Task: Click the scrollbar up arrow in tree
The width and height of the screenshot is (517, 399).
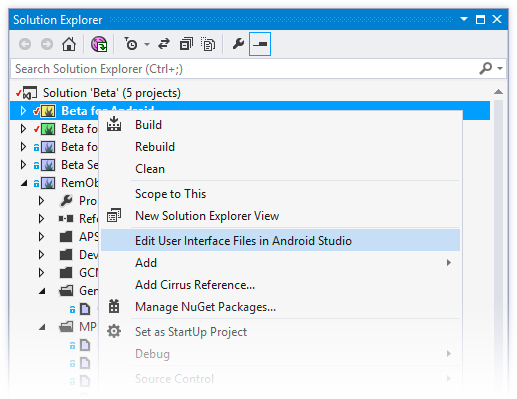Action: pos(498,92)
